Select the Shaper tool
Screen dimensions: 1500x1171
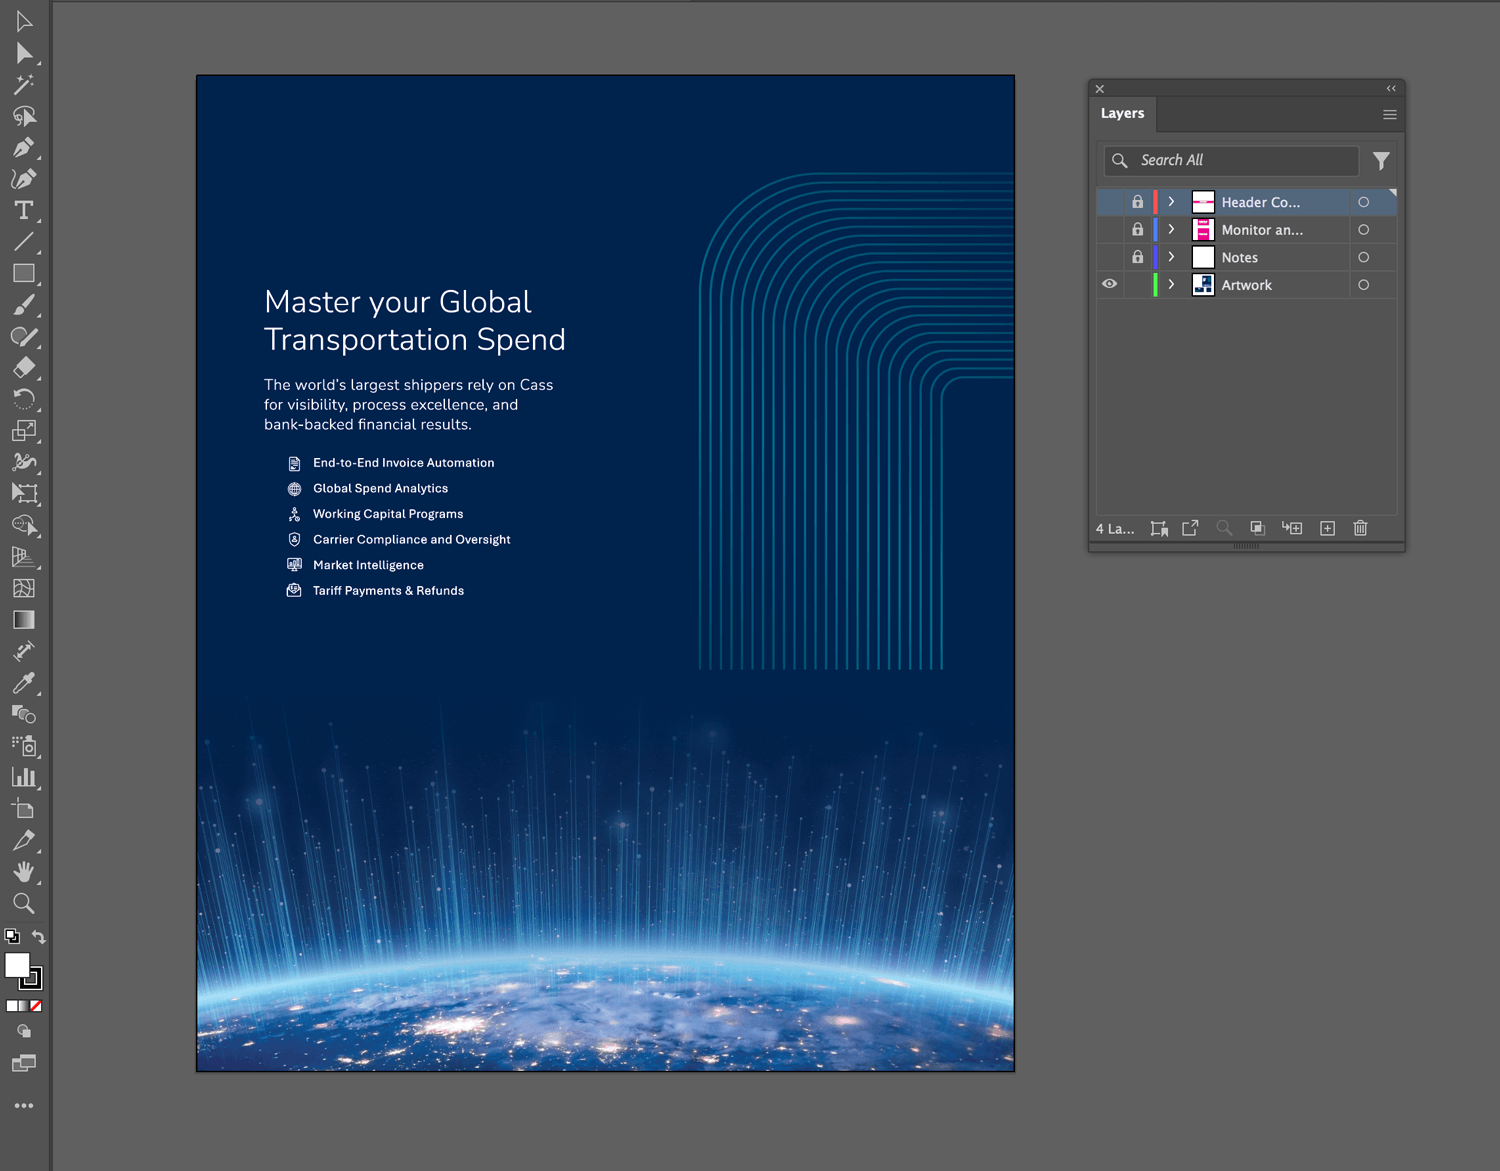coord(24,336)
